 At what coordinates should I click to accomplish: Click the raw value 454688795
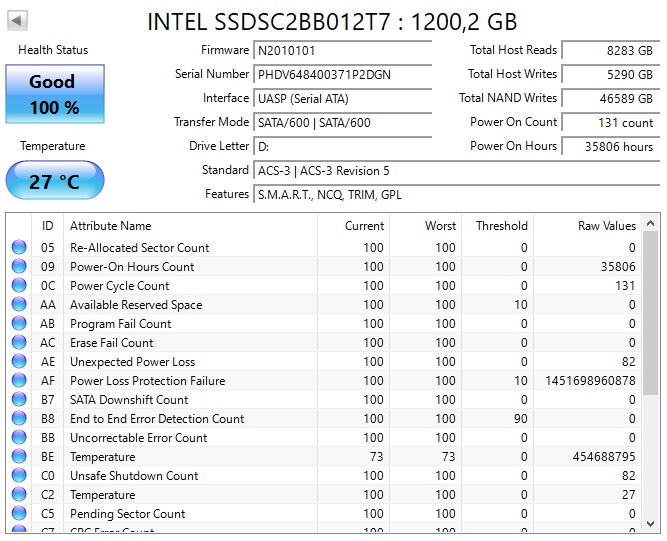tap(604, 457)
